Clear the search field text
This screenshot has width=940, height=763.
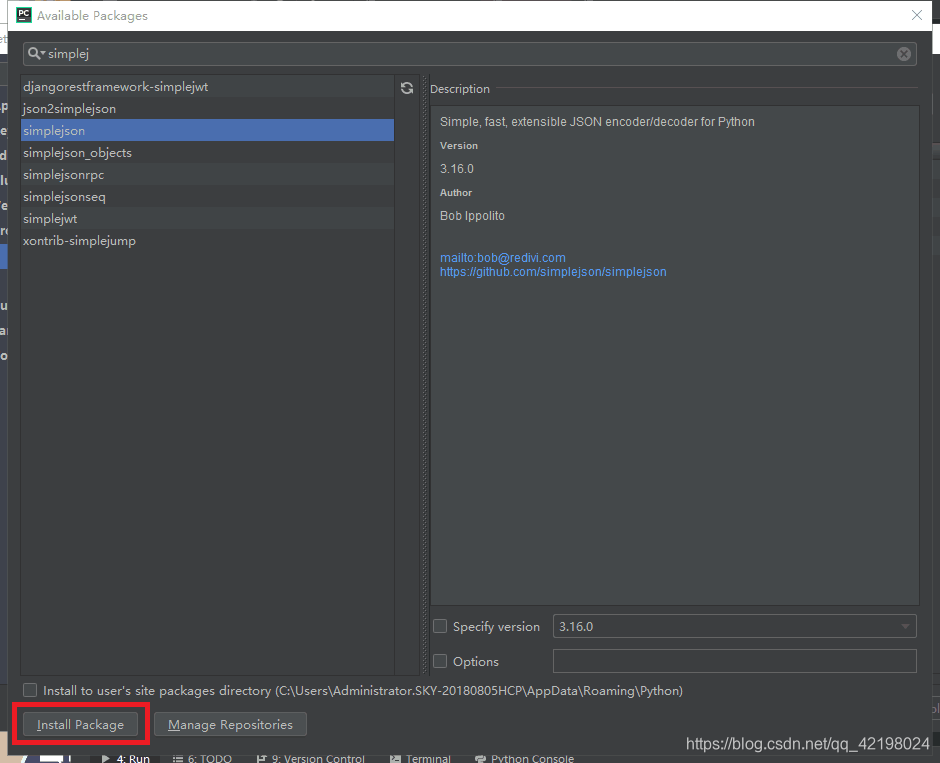(903, 54)
